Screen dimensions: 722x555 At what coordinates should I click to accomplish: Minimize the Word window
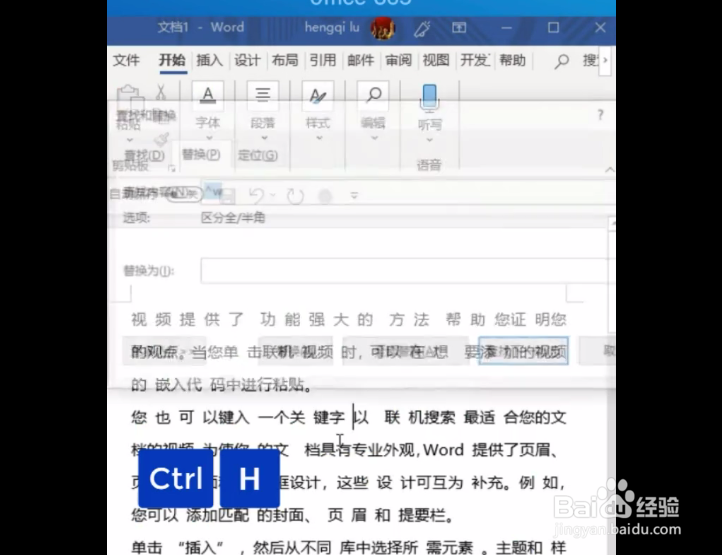[507, 28]
